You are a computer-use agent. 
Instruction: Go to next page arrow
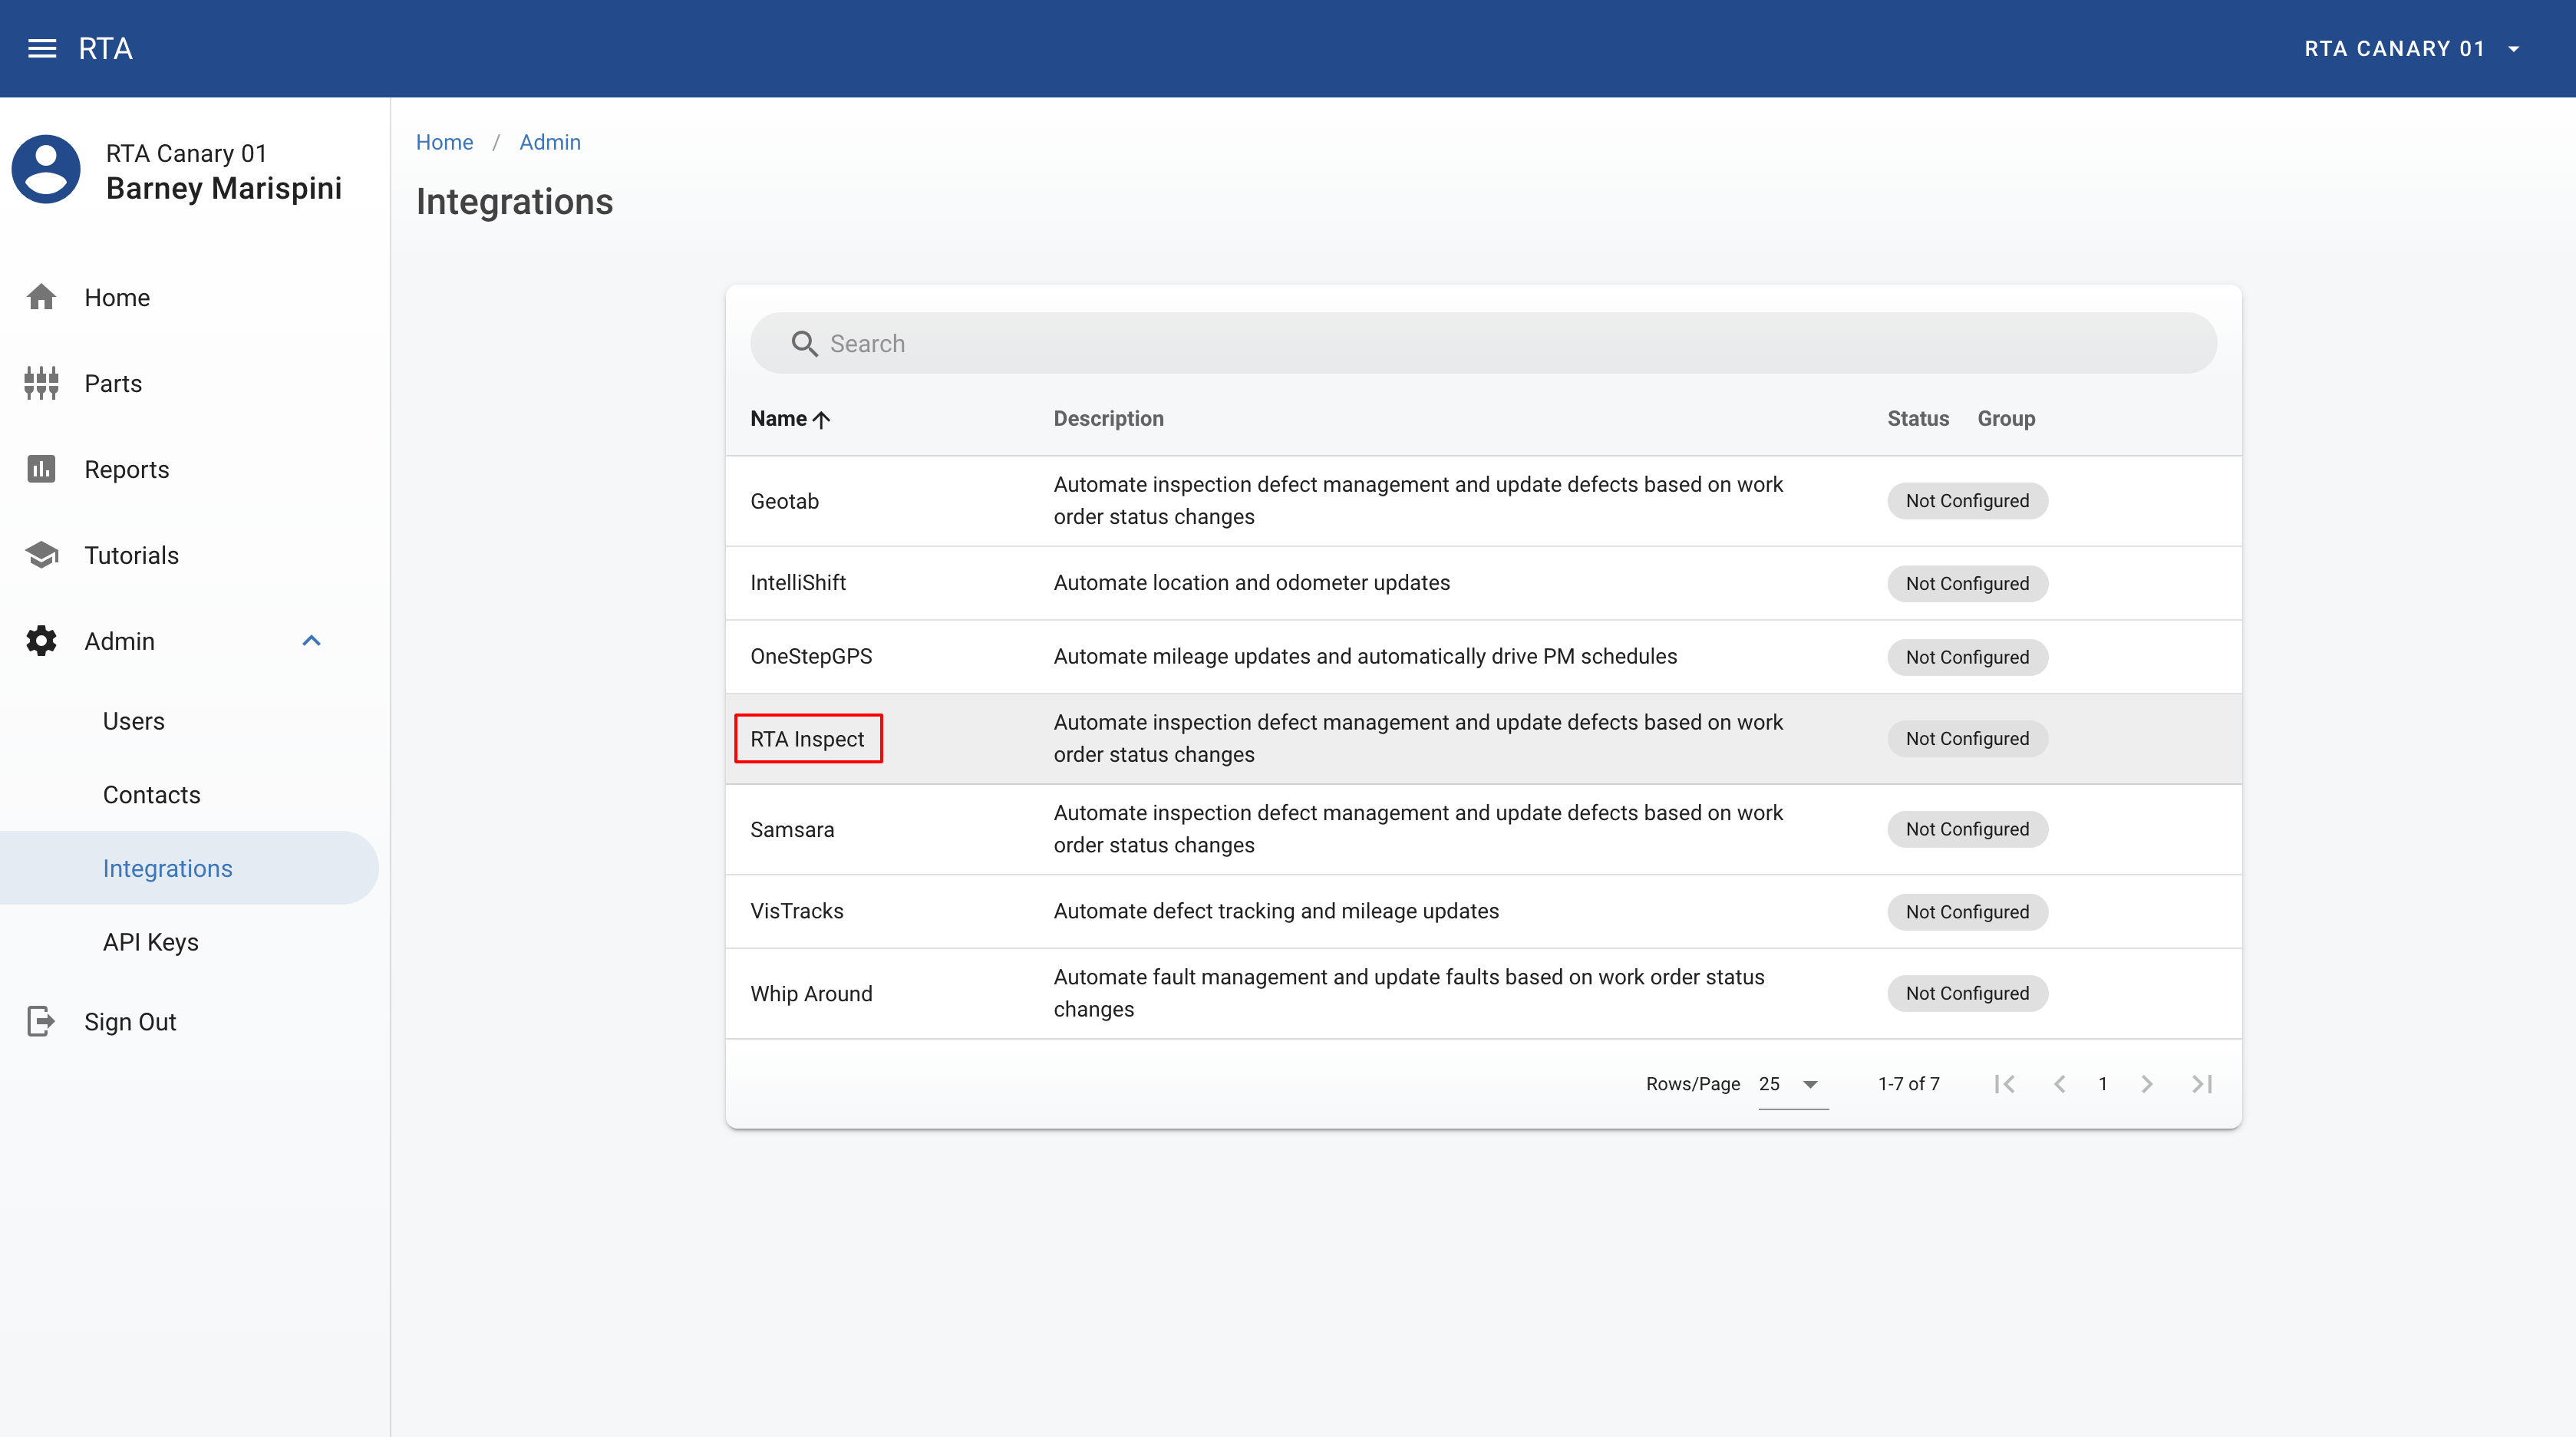tap(2147, 1084)
